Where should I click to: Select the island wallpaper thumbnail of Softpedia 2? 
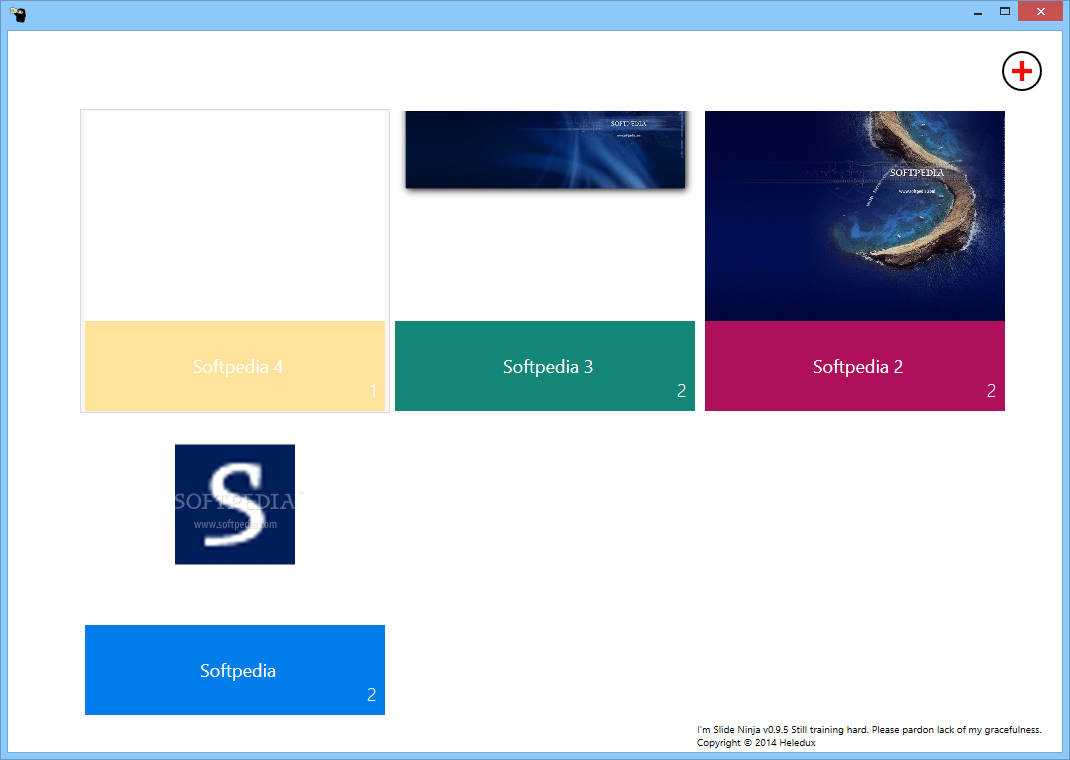coord(854,216)
